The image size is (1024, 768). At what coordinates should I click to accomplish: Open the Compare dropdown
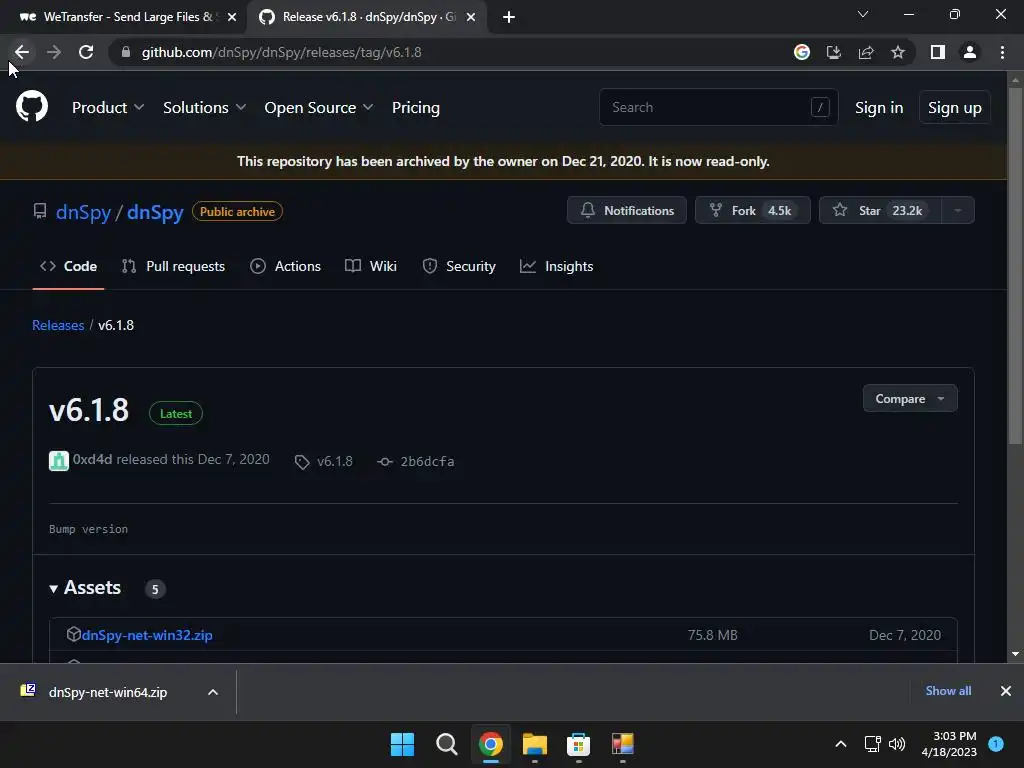(x=910, y=398)
